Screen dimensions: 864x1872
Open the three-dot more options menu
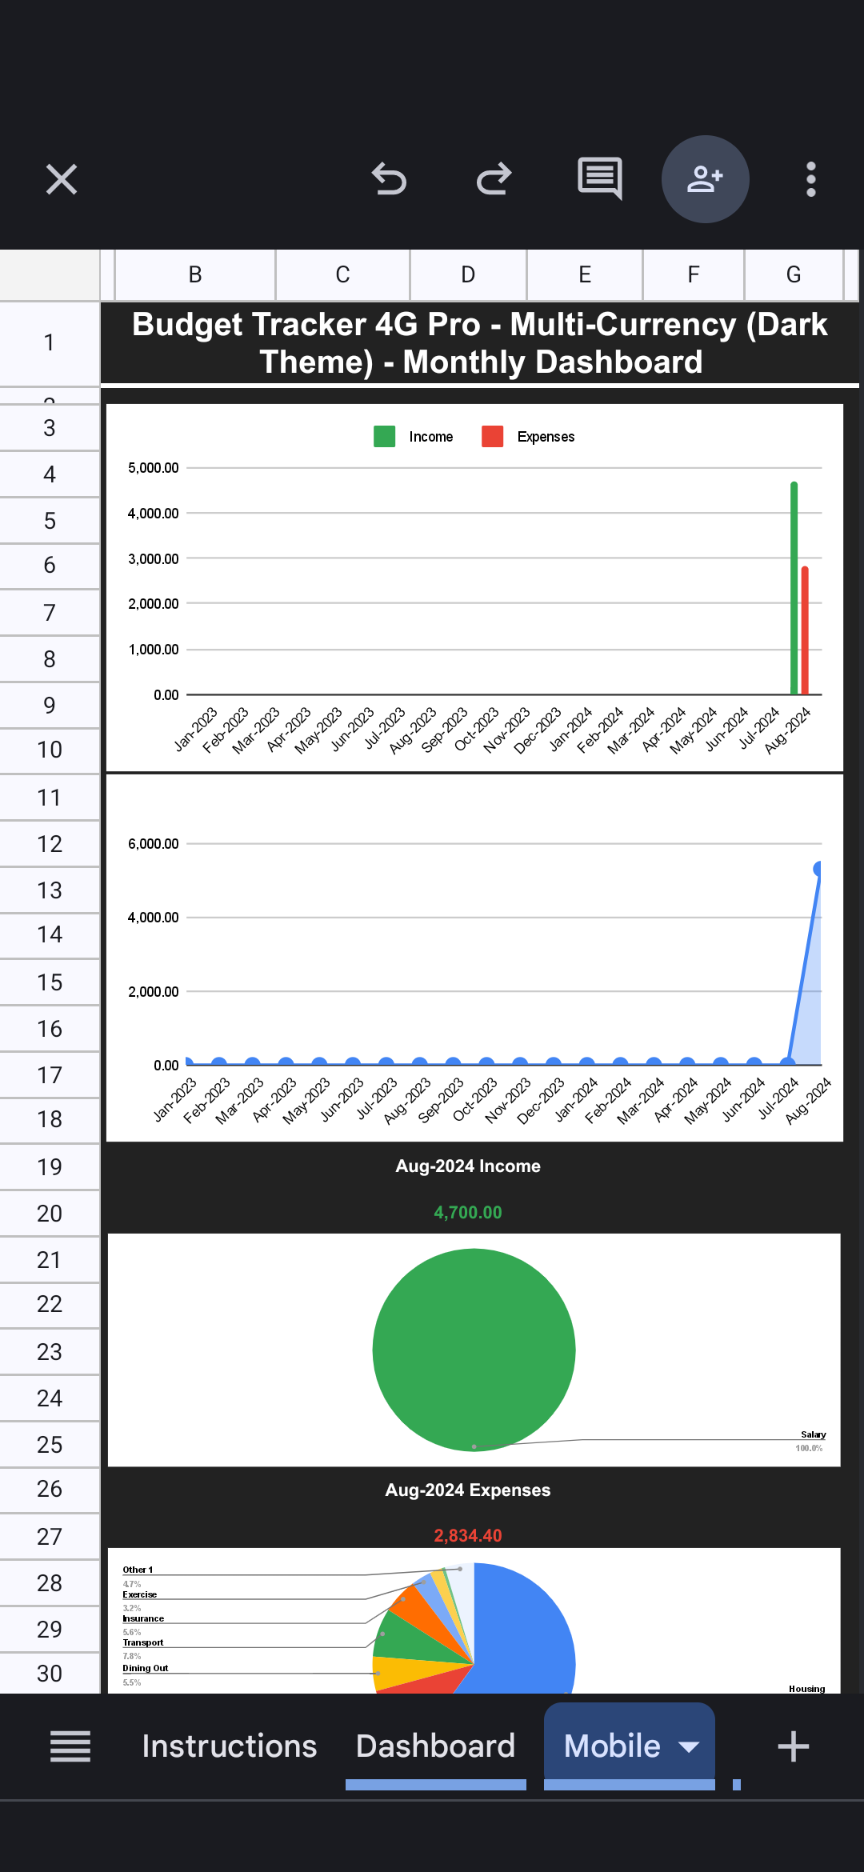811,180
